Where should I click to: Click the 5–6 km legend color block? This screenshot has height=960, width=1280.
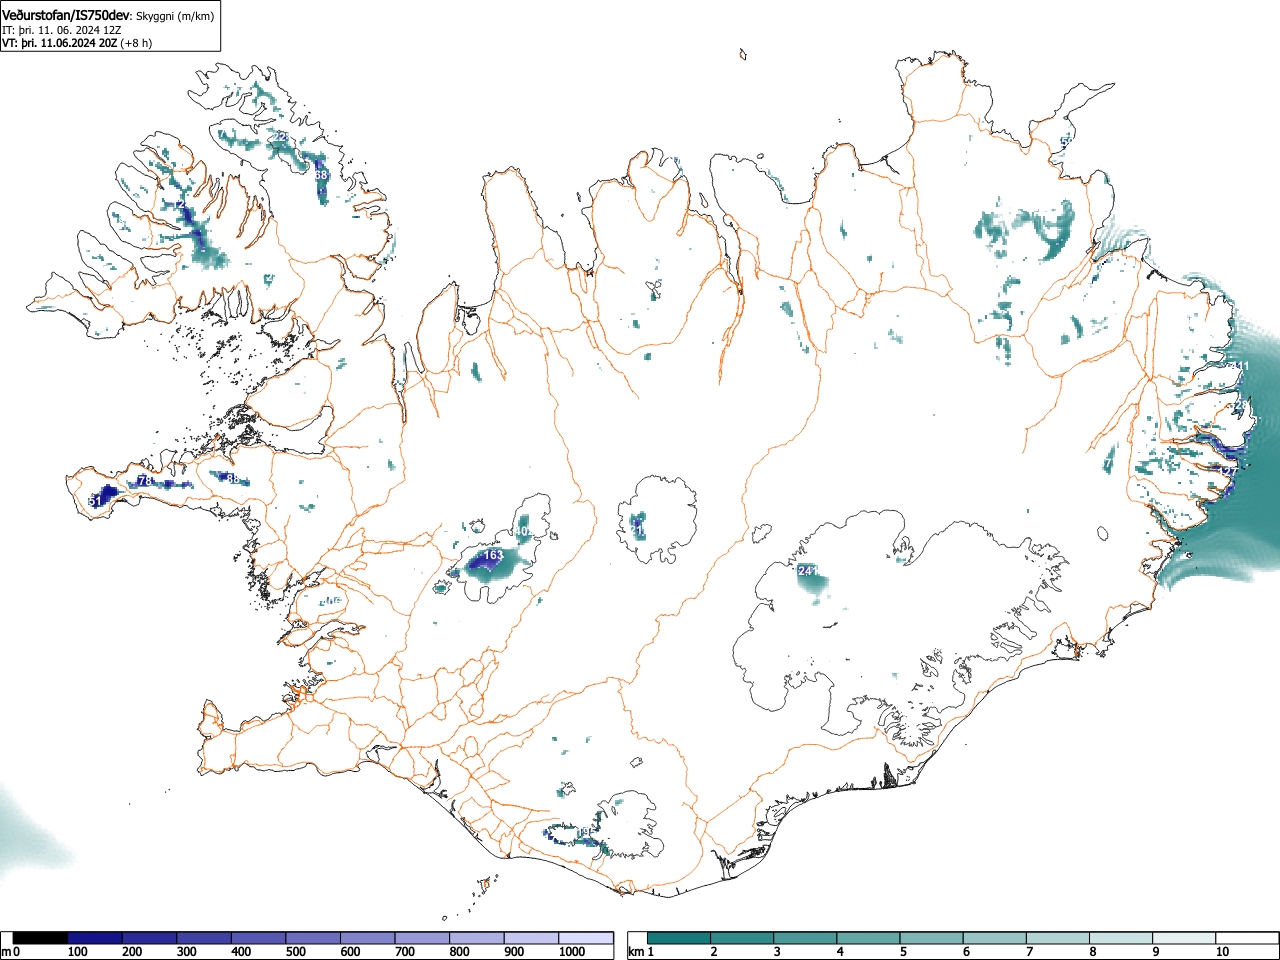(931, 938)
